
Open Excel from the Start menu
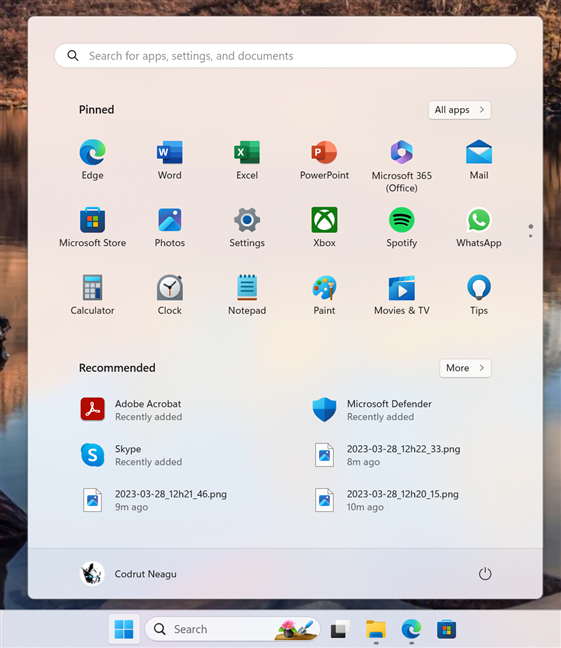247,160
